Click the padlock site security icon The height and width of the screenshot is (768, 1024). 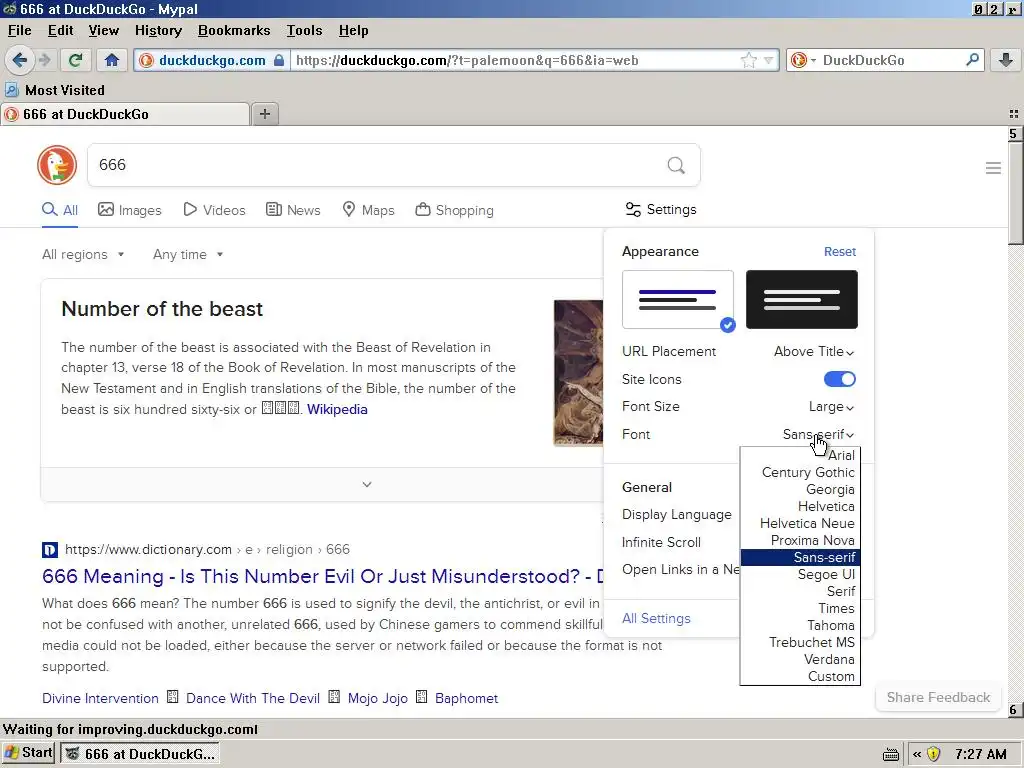[x=279, y=60]
